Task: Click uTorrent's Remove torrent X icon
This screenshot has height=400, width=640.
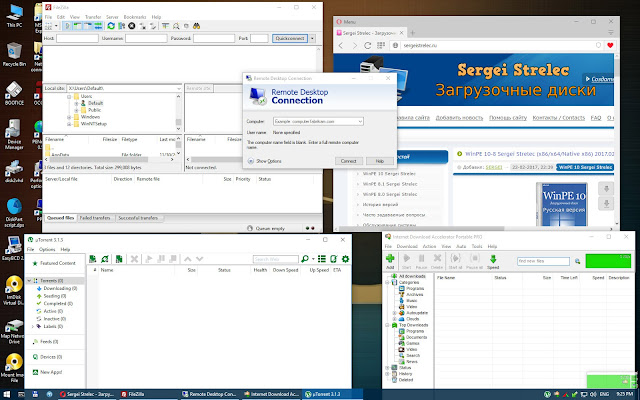Action: tap(134, 259)
